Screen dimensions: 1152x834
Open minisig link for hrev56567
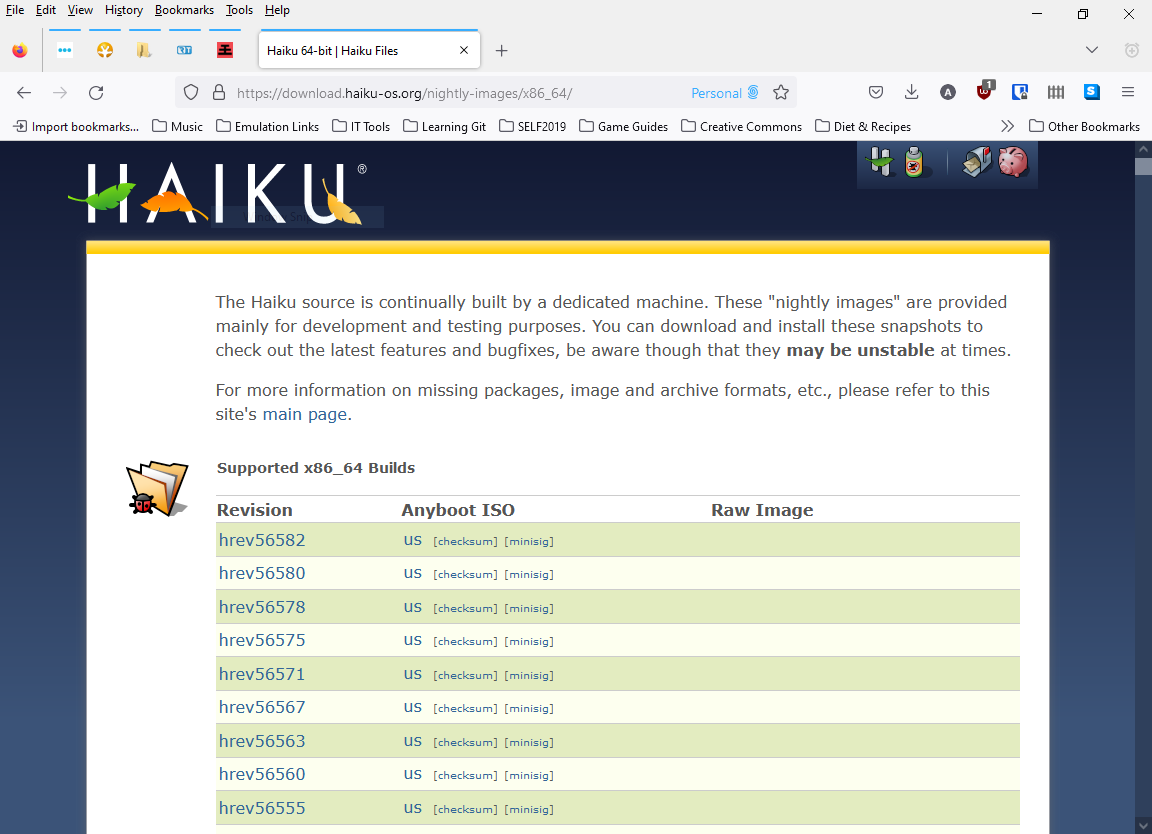point(529,708)
